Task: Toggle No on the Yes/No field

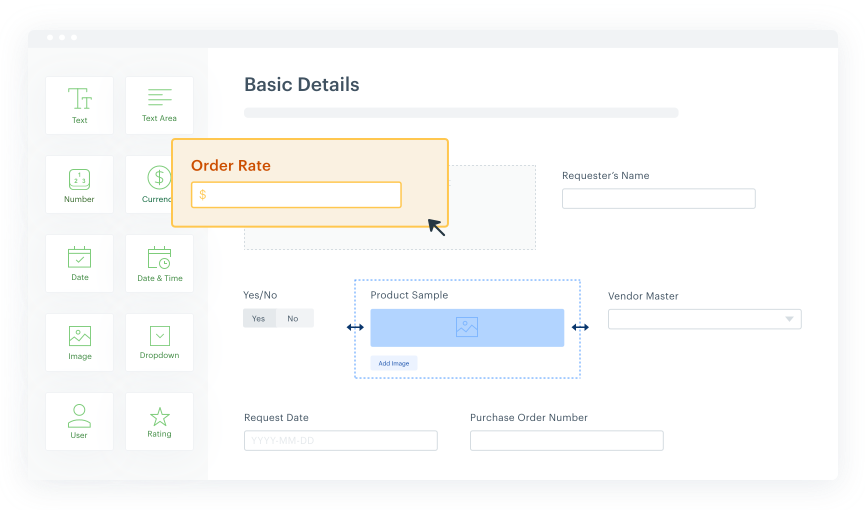Action: click(x=293, y=318)
